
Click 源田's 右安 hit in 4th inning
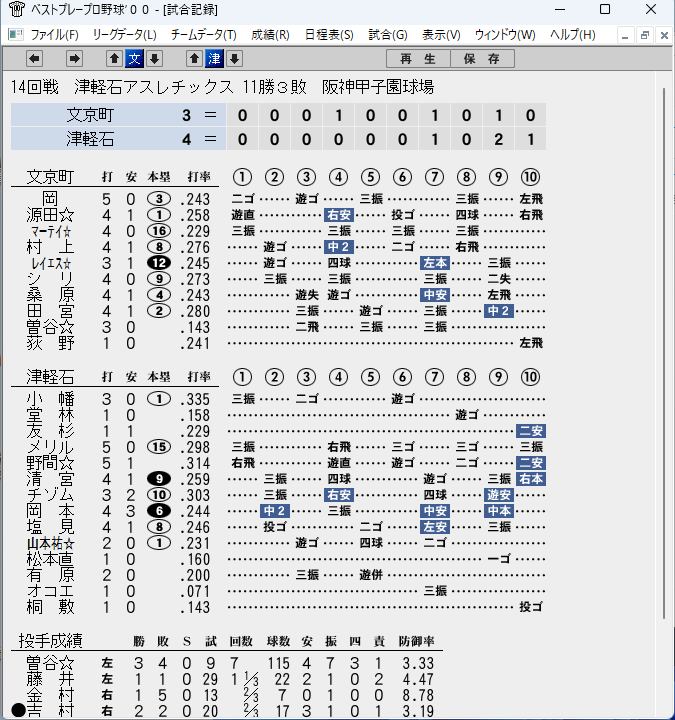(x=338, y=215)
